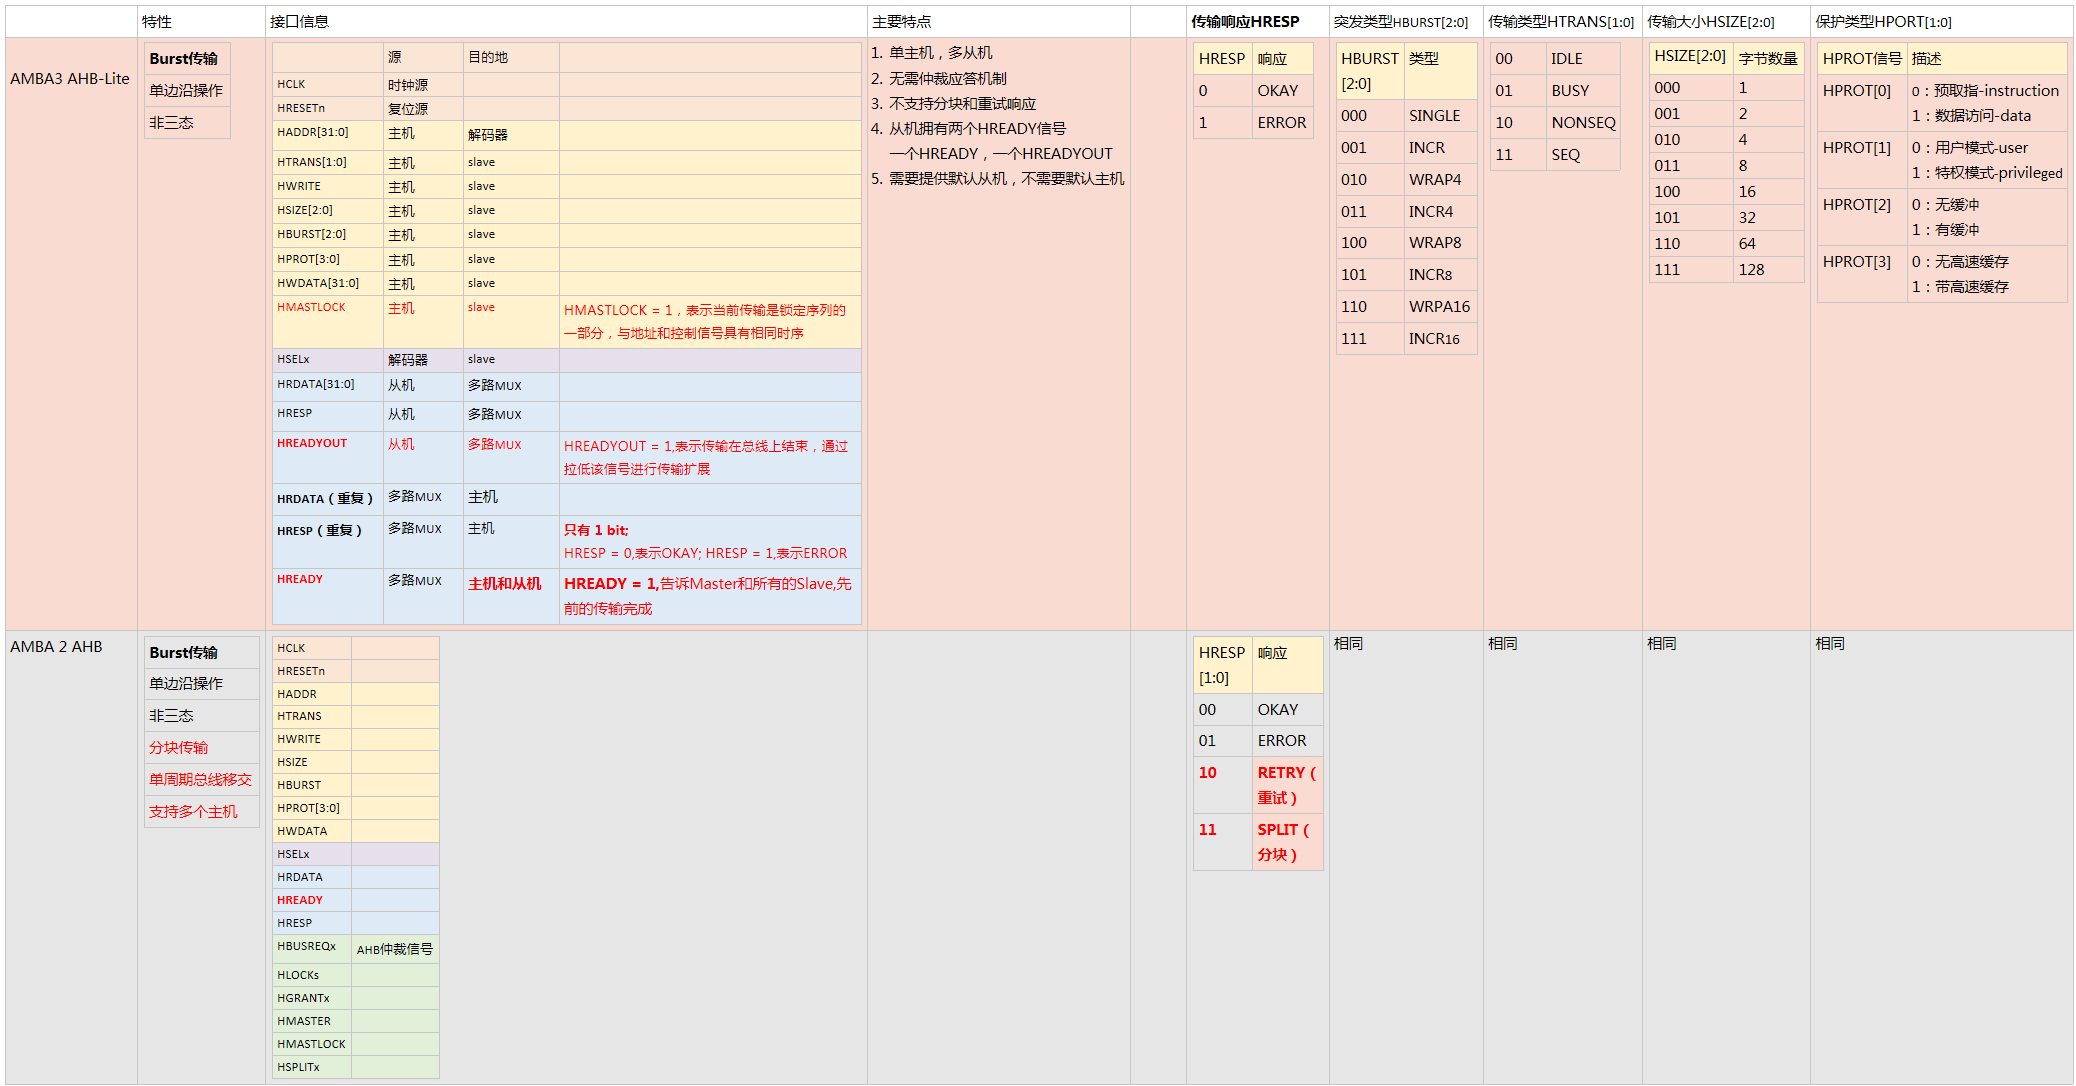Click the HGRANTx signal row
2076x1086 pixels.
click(302, 997)
